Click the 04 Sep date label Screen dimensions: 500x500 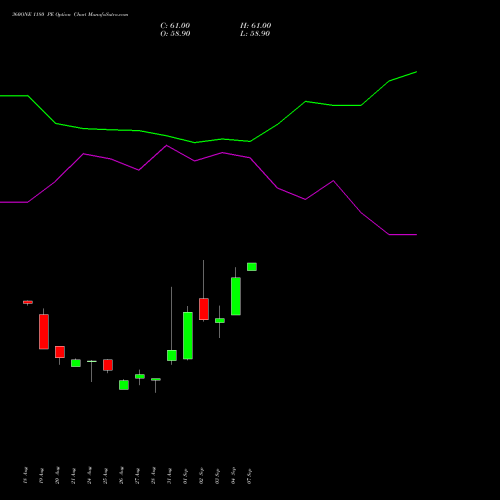[x=233, y=475]
